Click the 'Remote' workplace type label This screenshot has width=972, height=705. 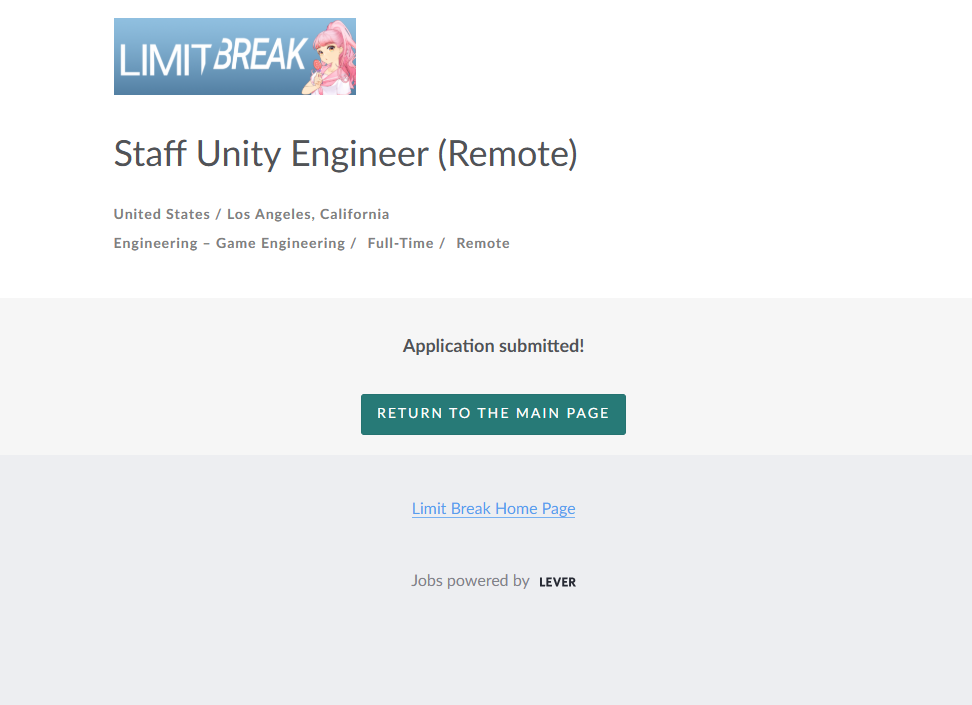pos(483,243)
